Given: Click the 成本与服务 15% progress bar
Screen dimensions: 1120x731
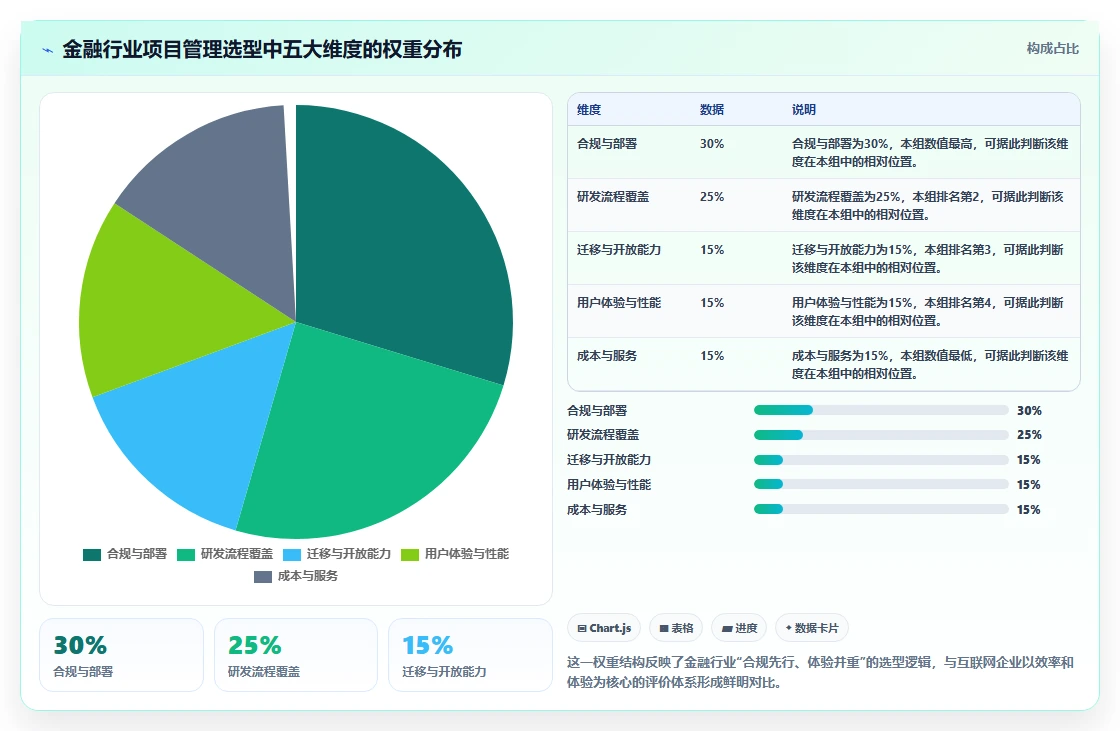Looking at the screenshot, I should pyautogui.click(x=881, y=509).
